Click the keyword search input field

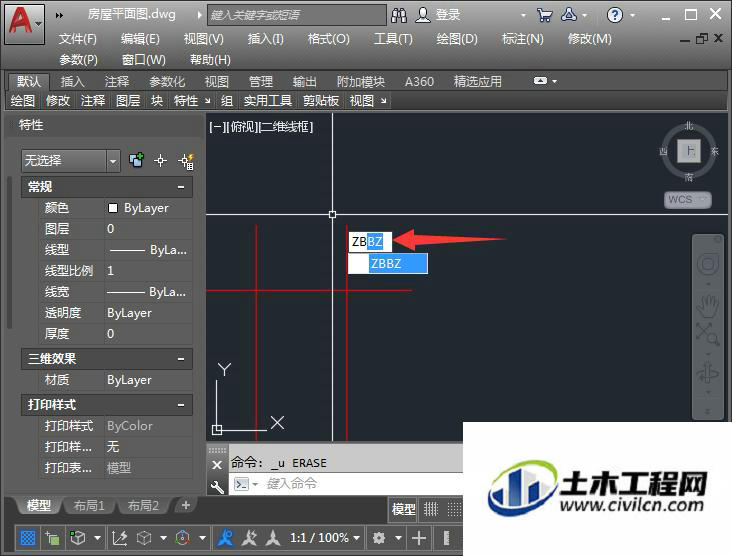coord(296,15)
